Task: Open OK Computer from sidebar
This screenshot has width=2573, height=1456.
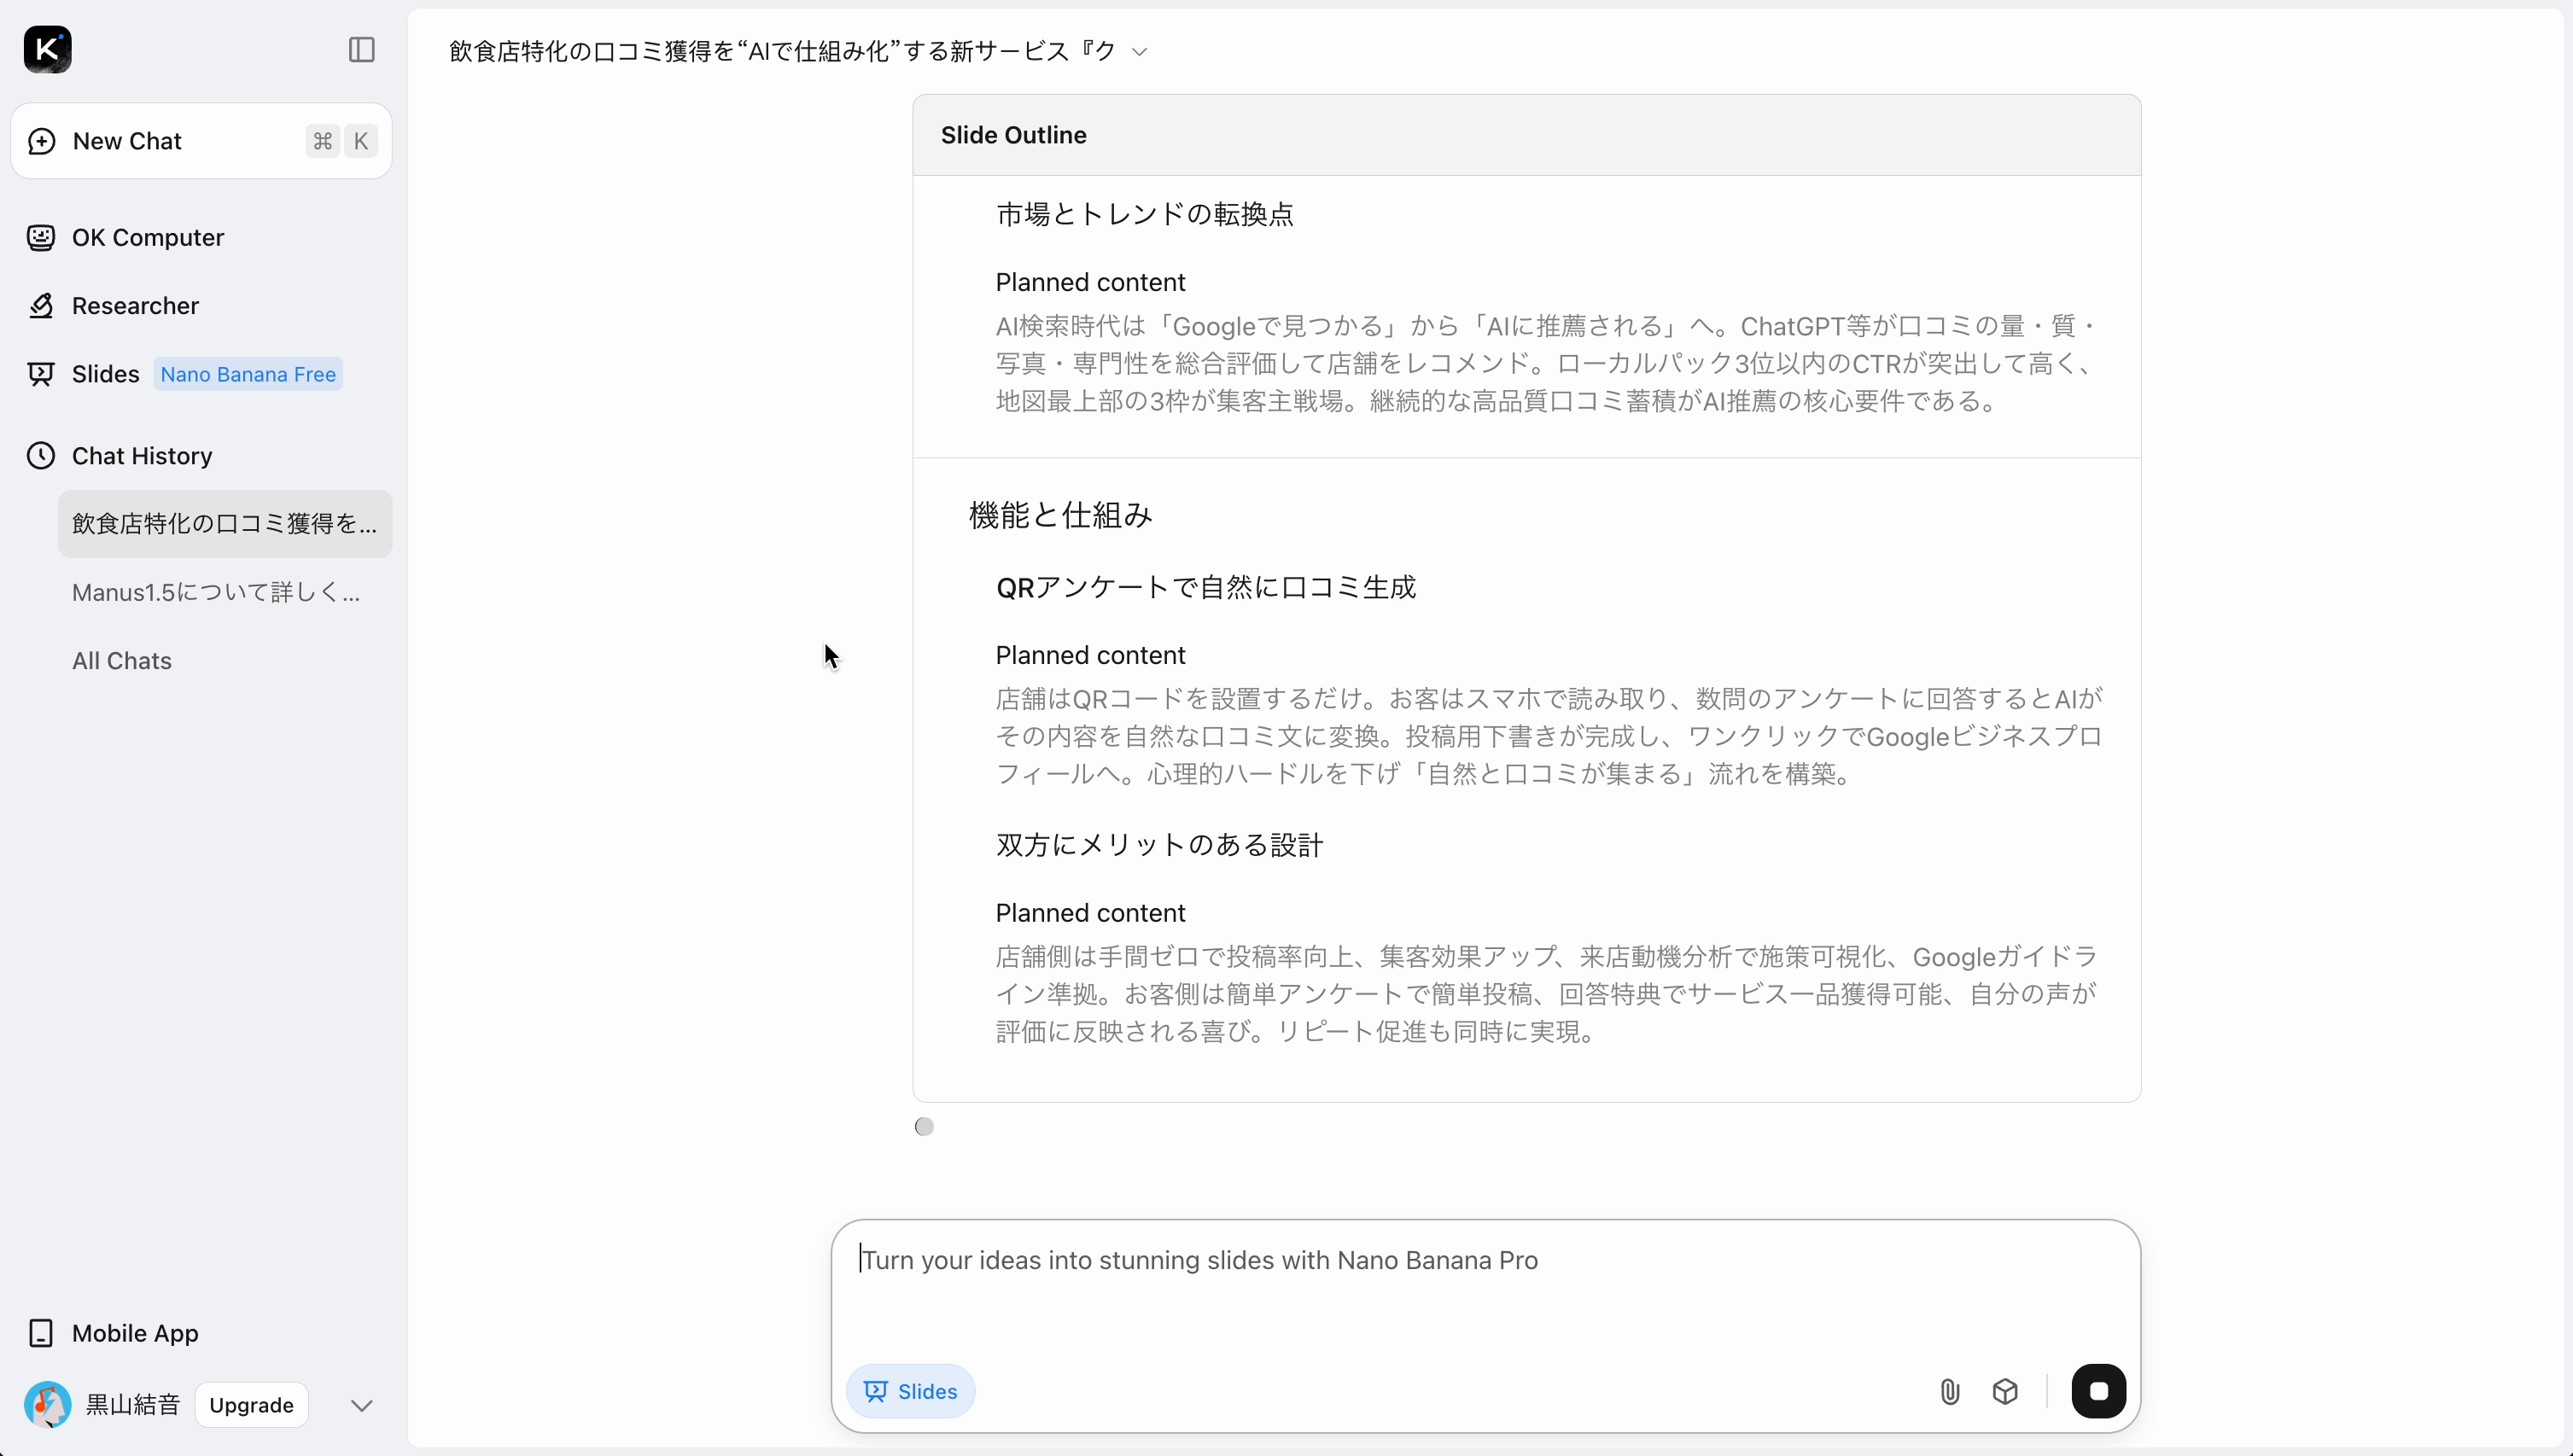Action: (147, 237)
